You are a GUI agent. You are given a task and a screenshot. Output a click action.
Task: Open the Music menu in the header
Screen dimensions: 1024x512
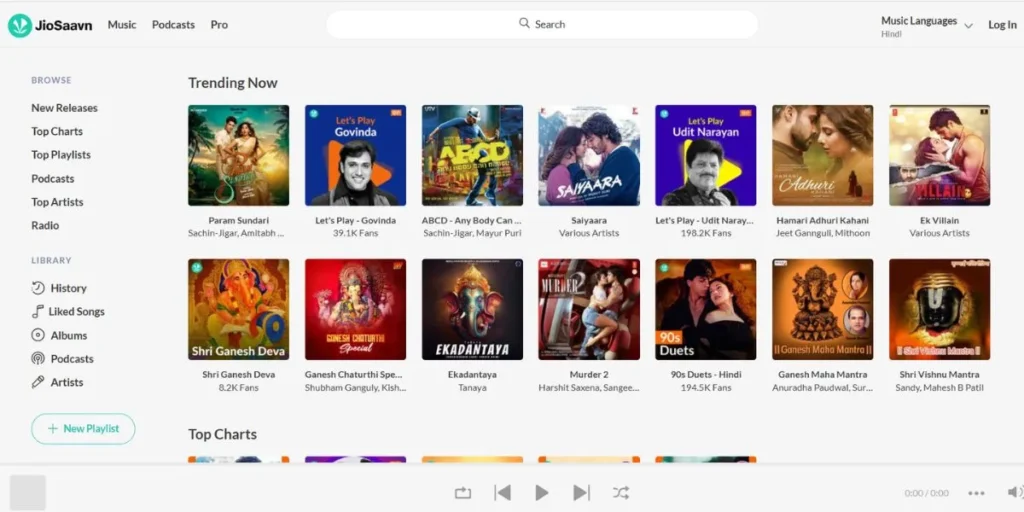[122, 25]
